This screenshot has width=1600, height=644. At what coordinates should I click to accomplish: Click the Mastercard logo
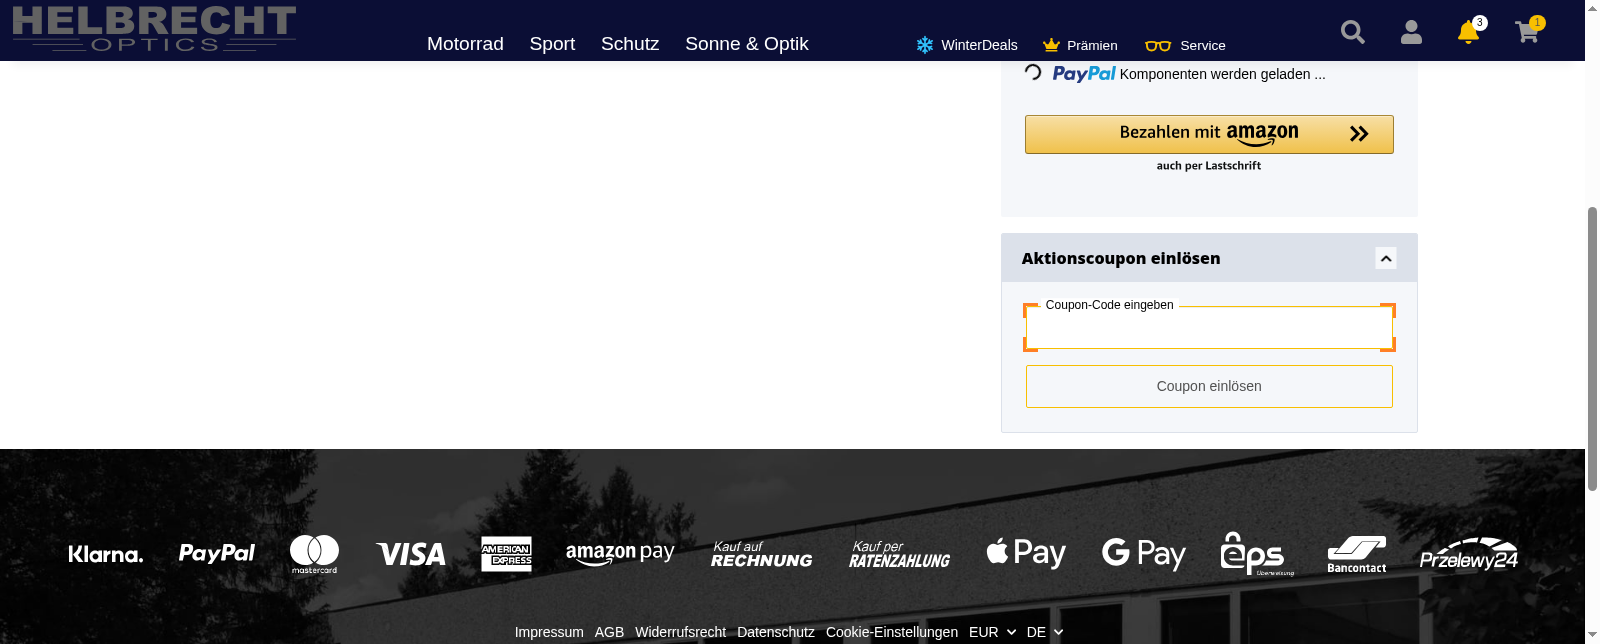point(314,554)
